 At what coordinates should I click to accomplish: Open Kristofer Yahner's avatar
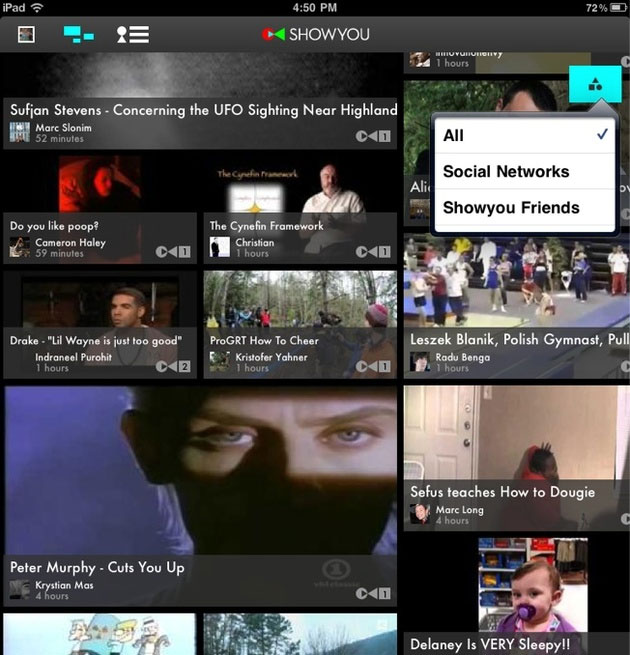pos(220,362)
